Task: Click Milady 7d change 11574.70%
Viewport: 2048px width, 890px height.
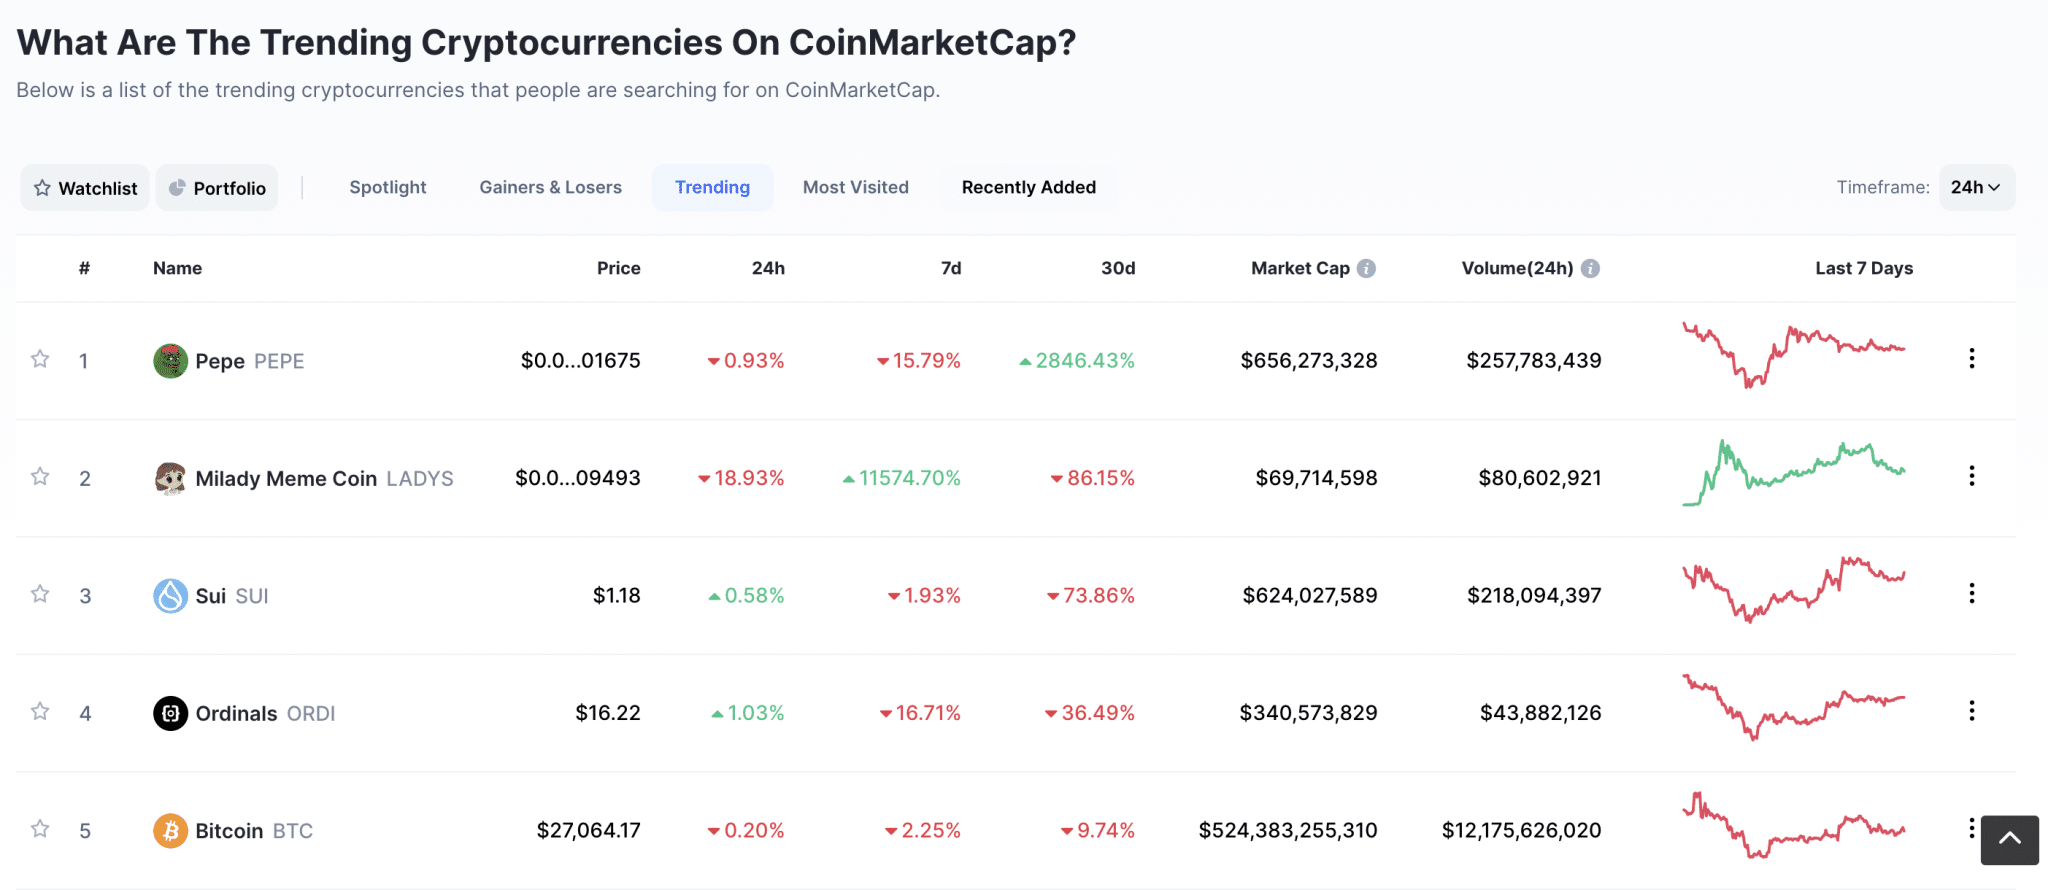Action: [902, 478]
